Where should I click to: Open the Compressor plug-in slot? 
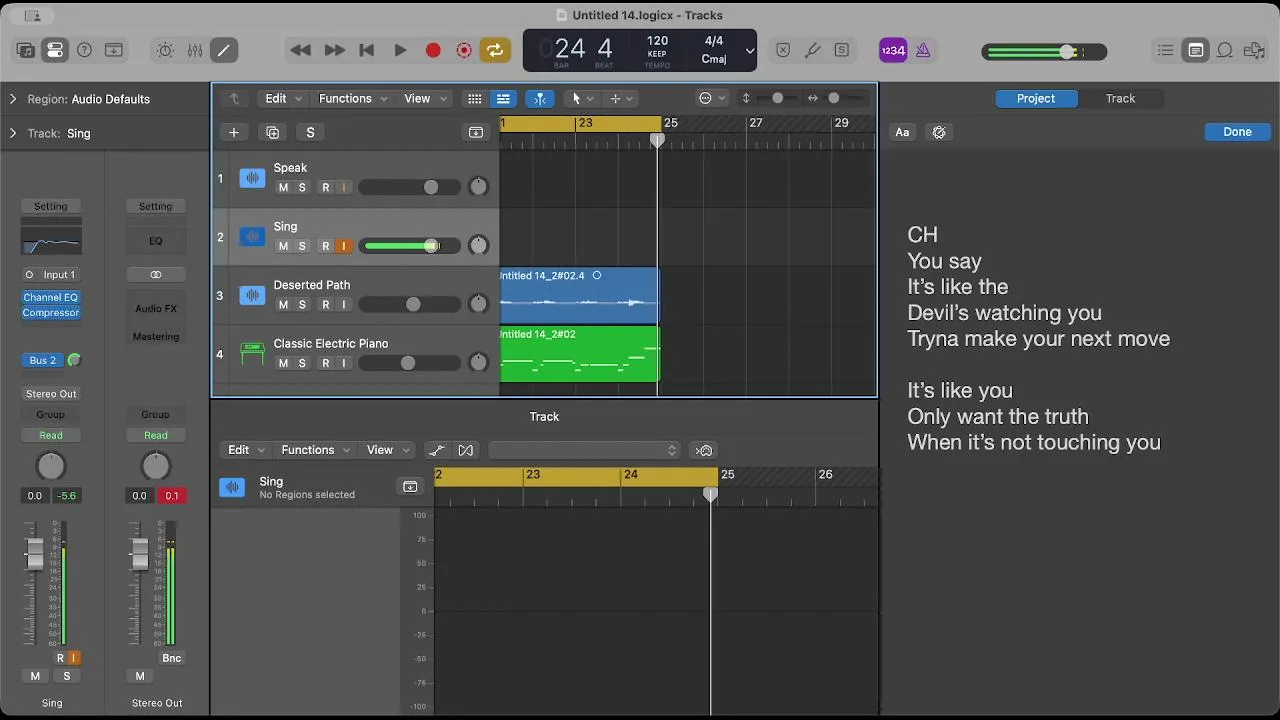(x=50, y=312)
